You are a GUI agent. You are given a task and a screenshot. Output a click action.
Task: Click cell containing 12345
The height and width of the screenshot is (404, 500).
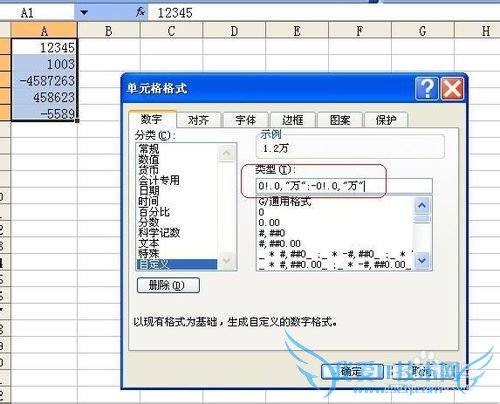point(44,47)
